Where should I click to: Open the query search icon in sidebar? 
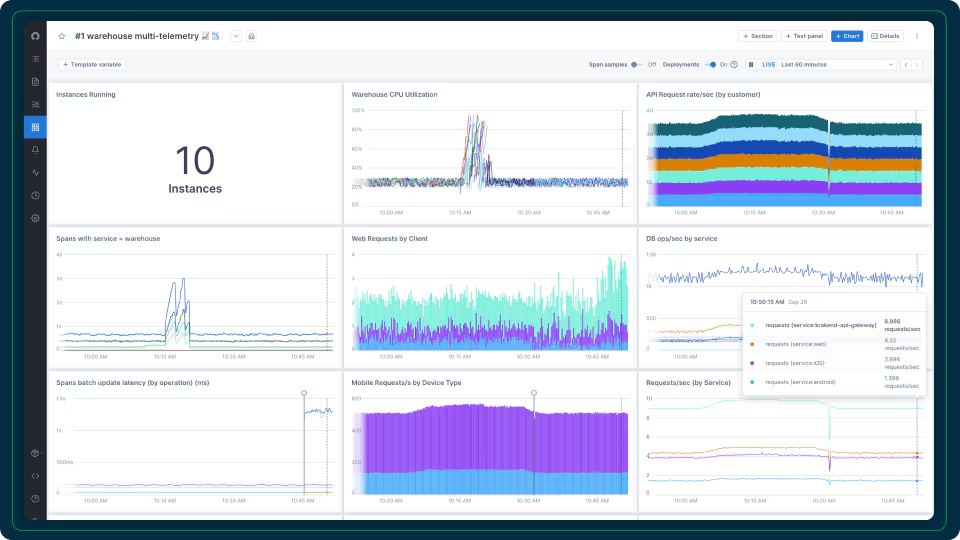36,105
